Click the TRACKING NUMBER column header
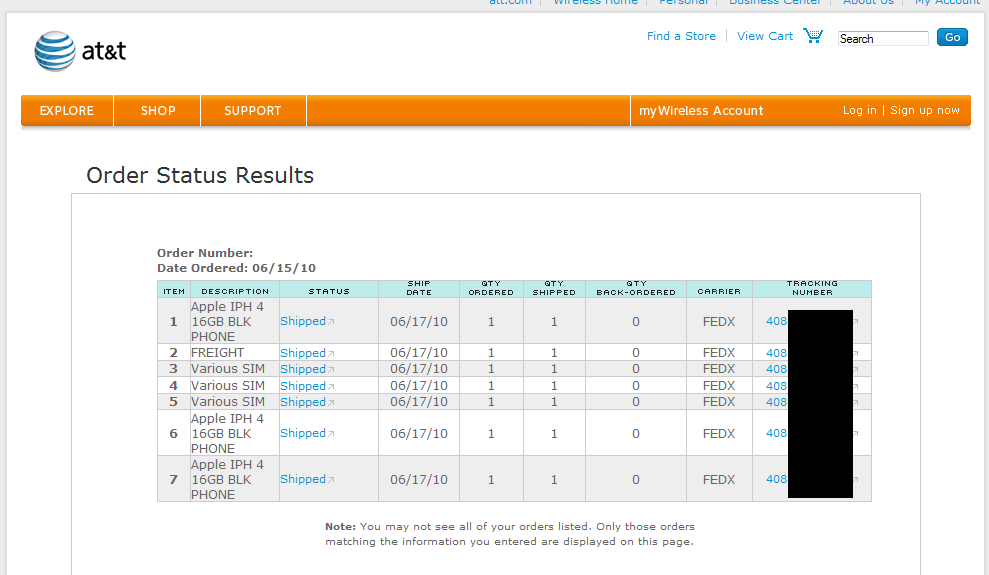 click(x=812, y=288)
